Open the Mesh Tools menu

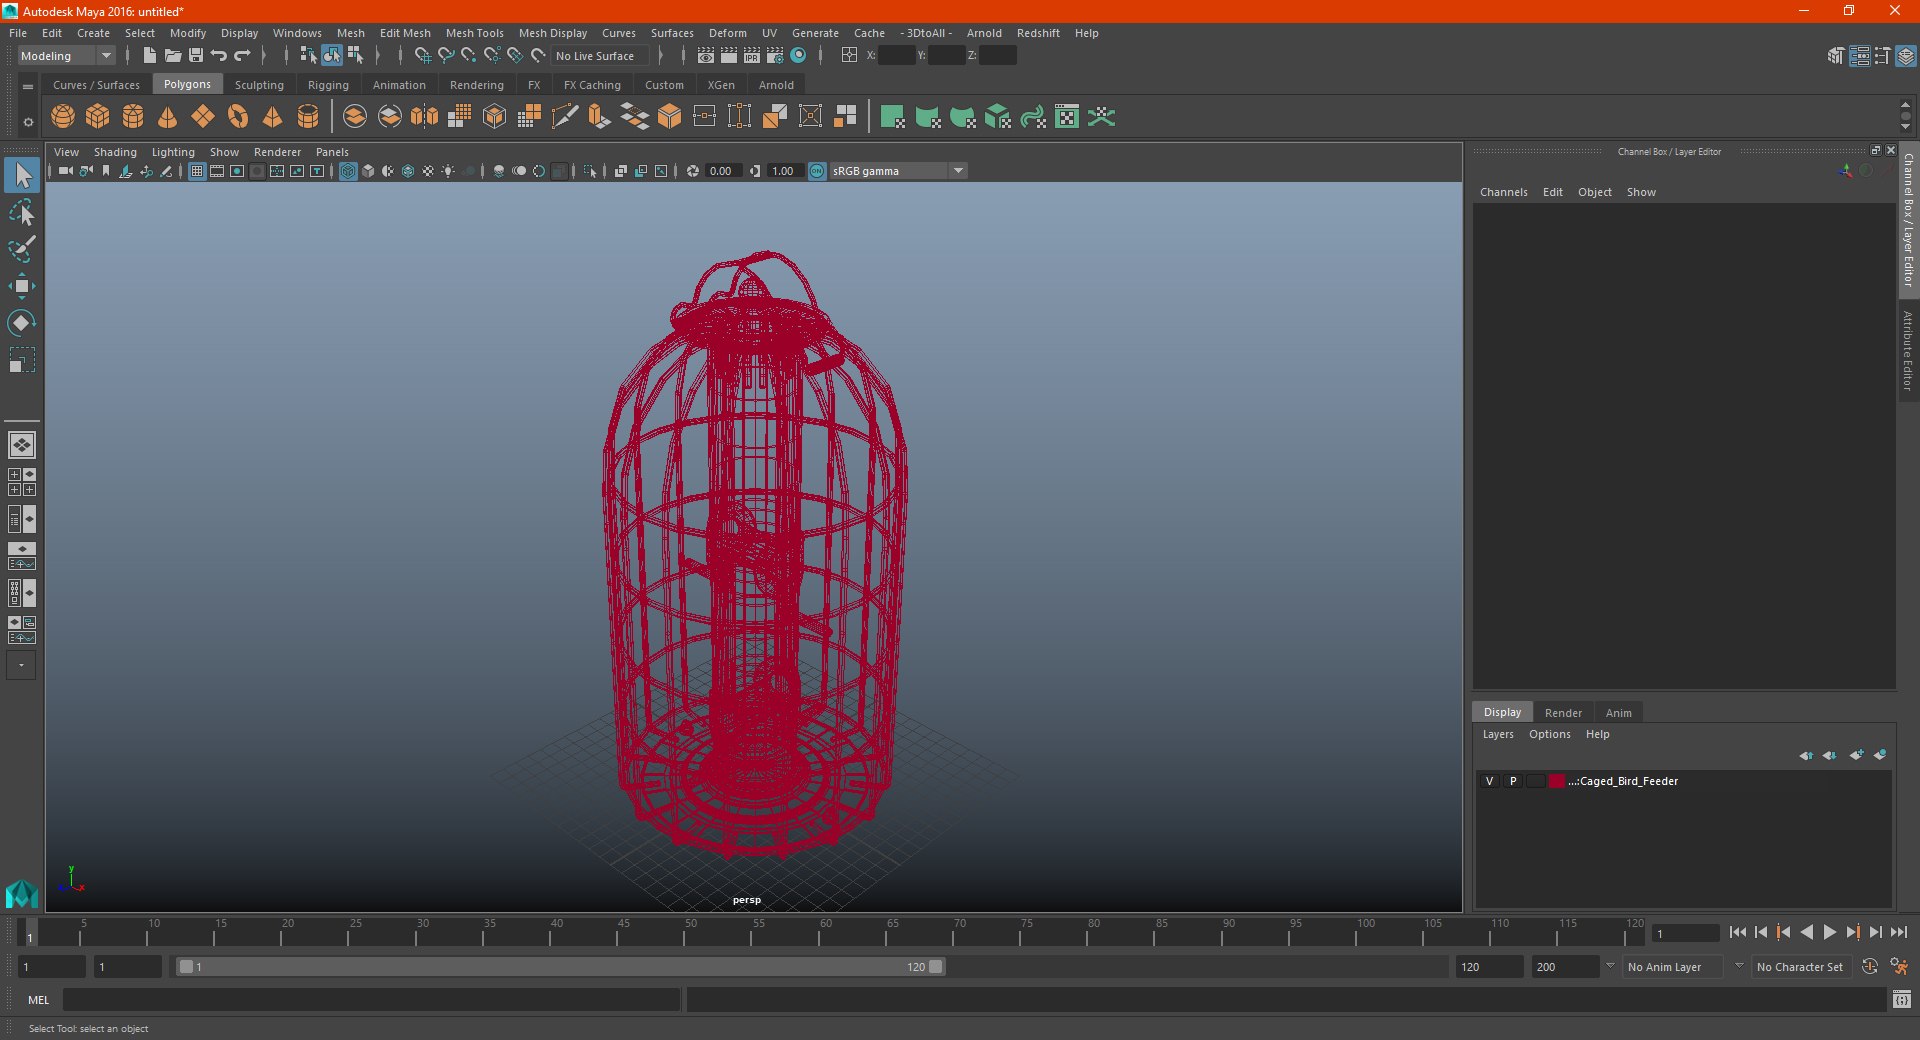point(475,33)
